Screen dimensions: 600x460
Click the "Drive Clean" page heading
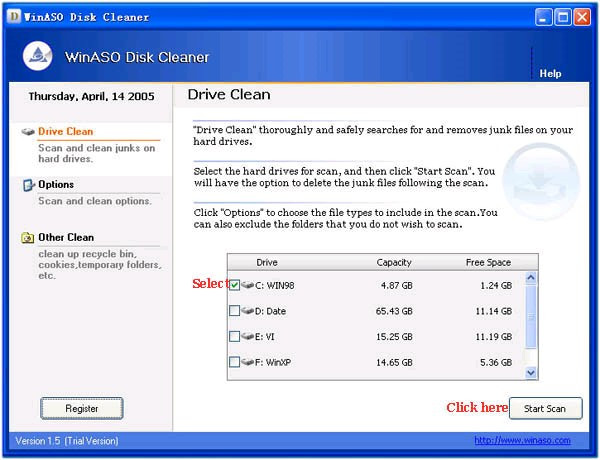229,95
